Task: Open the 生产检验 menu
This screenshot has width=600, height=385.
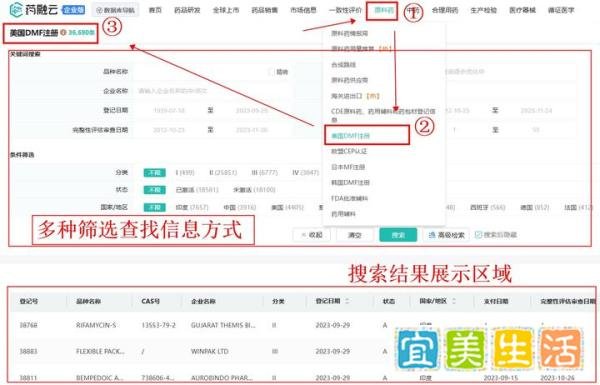Action: [x=483, y=10]
